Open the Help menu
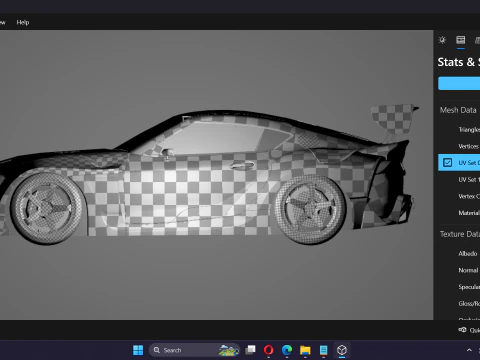480x360 pixels. (x=23, y=22)
